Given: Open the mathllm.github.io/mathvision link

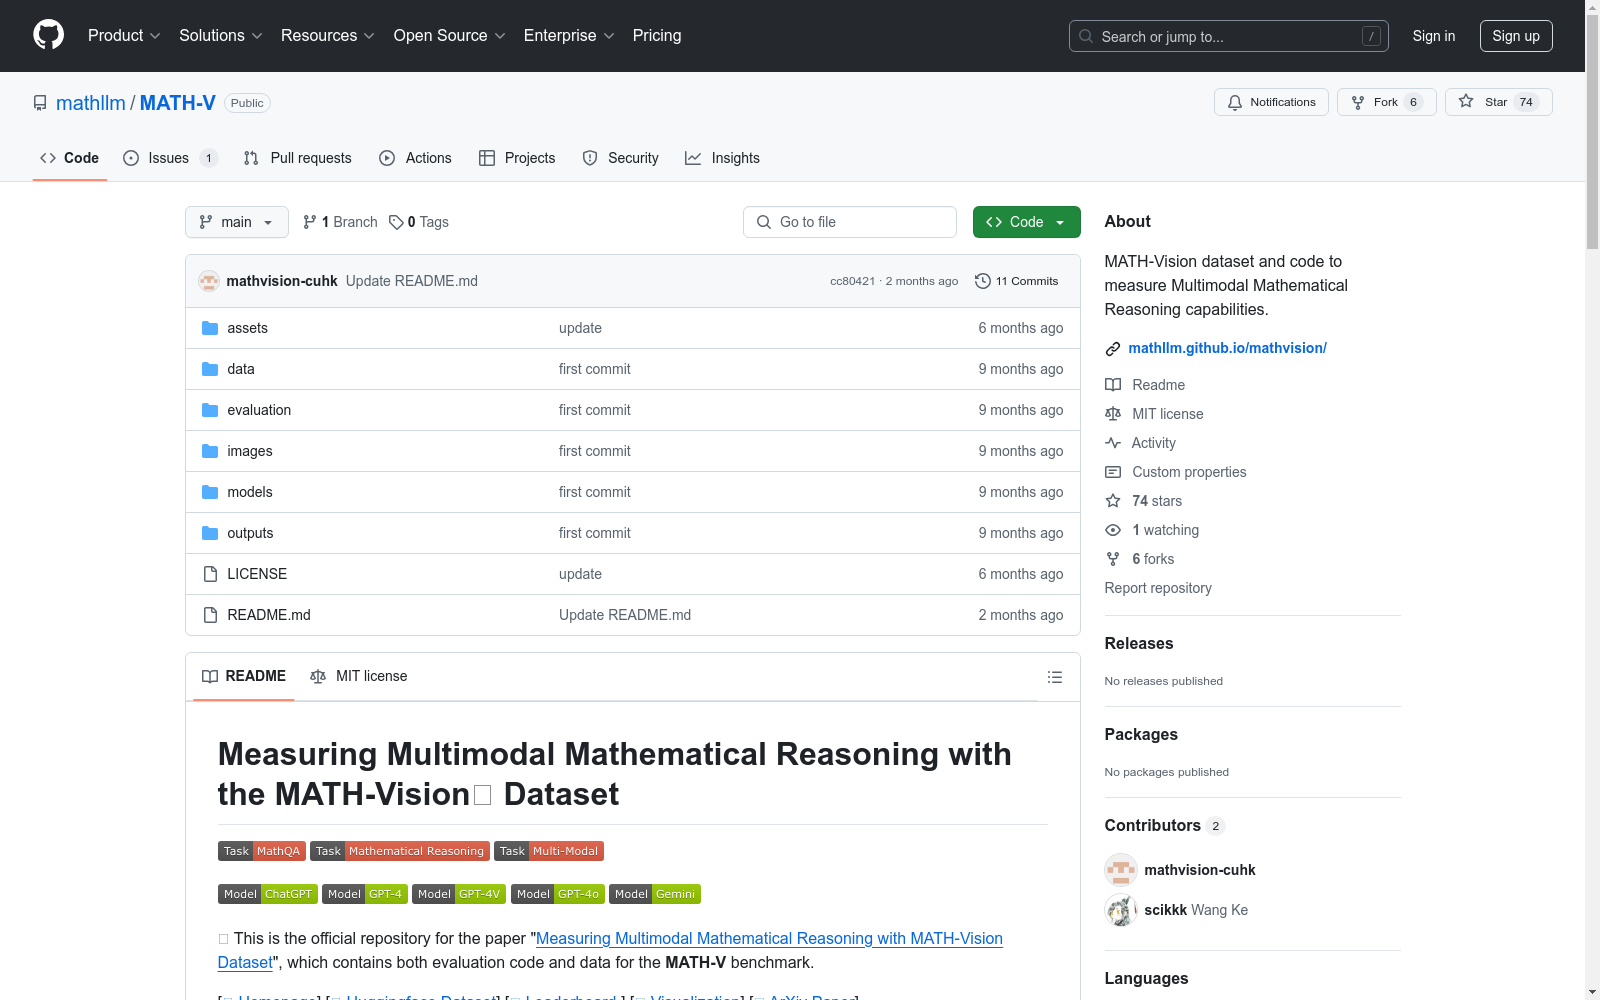Looking at the screenshot, I should [x=1227, y=348].
